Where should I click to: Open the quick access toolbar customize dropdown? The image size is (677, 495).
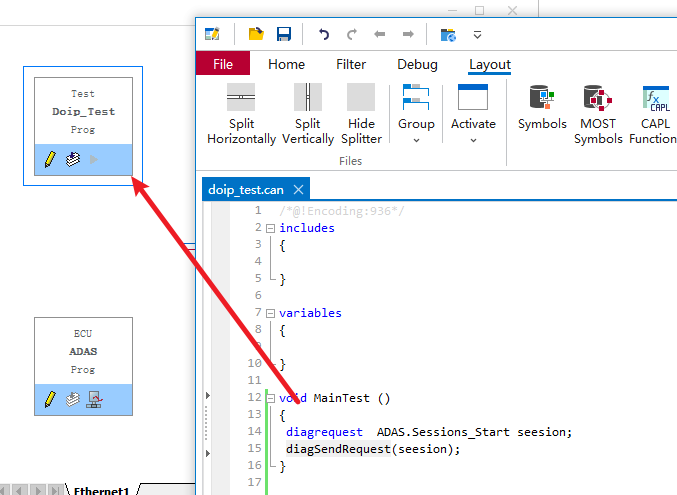(477, 35)
